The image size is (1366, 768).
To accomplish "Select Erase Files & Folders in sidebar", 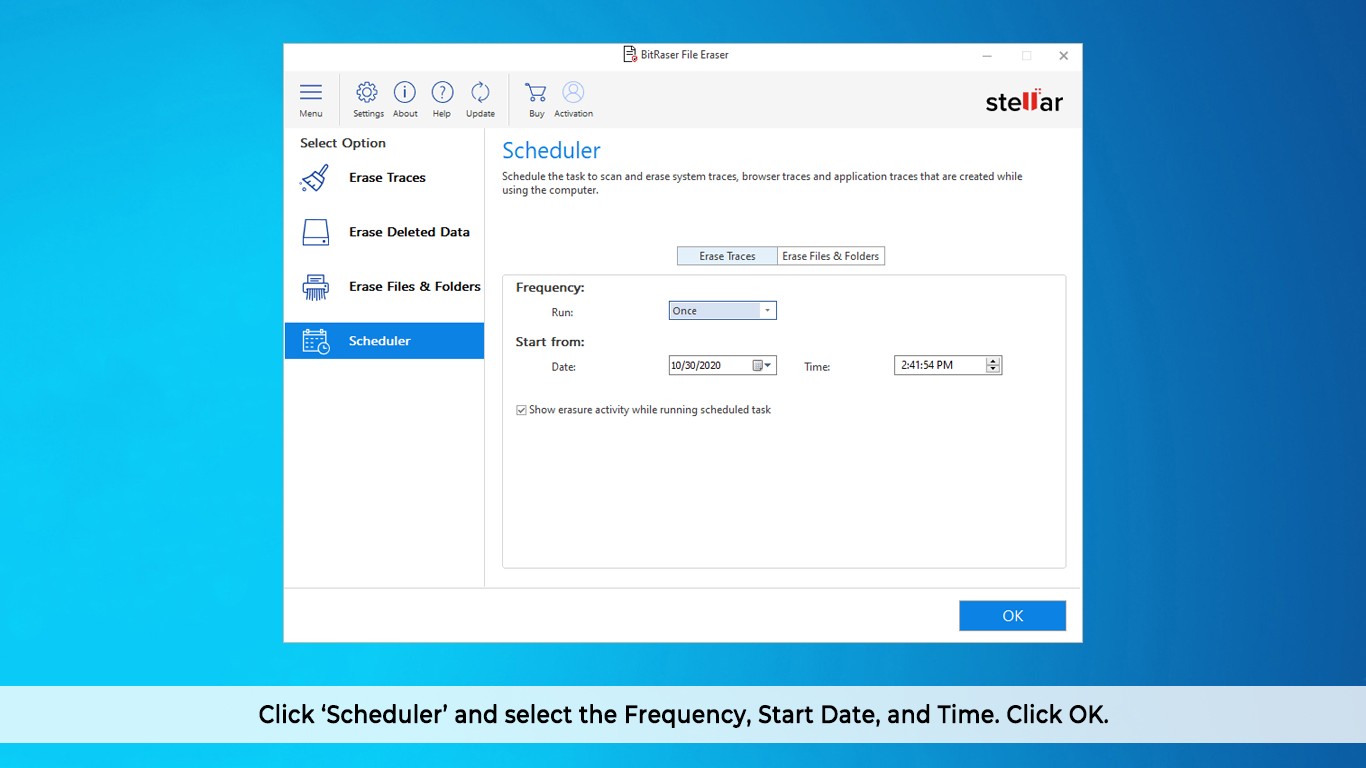I will (x=384, y=286).
